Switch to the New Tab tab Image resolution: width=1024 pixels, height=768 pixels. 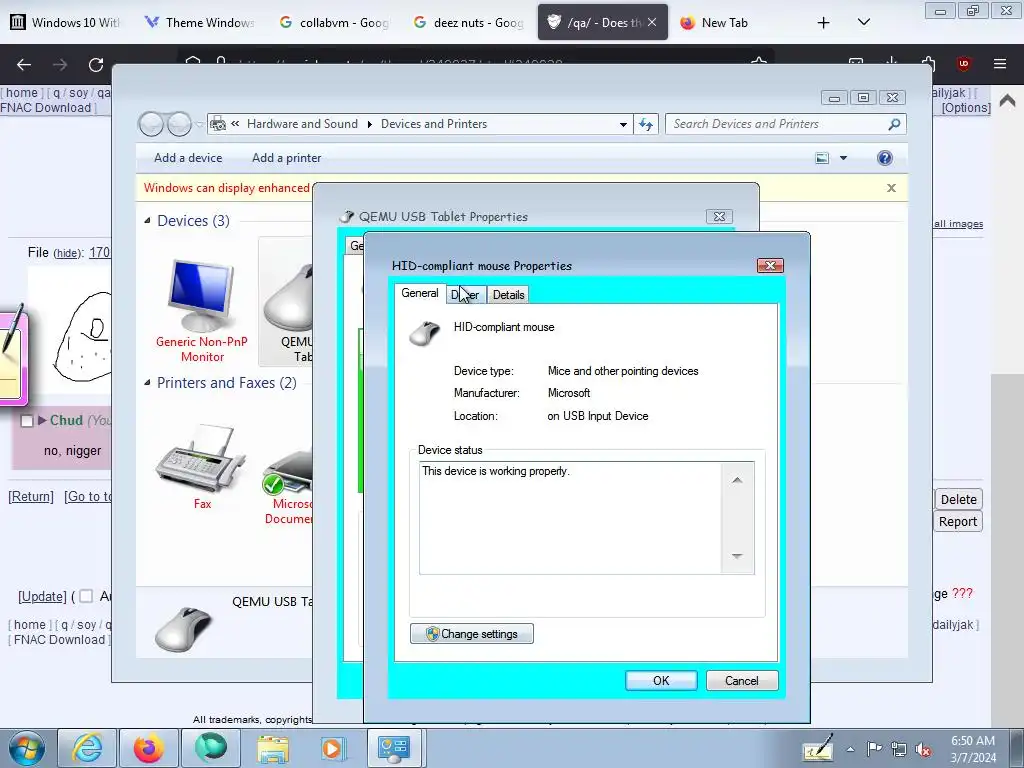[x=735, y=23]
